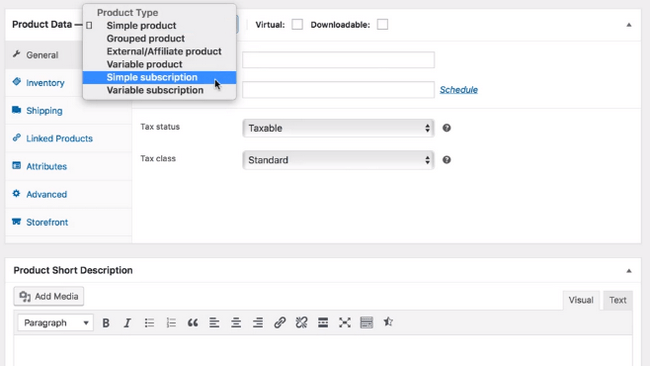Switch editor to Text tab
The image size is (650, 366).
pyautogui.click(x=618, y=300)
